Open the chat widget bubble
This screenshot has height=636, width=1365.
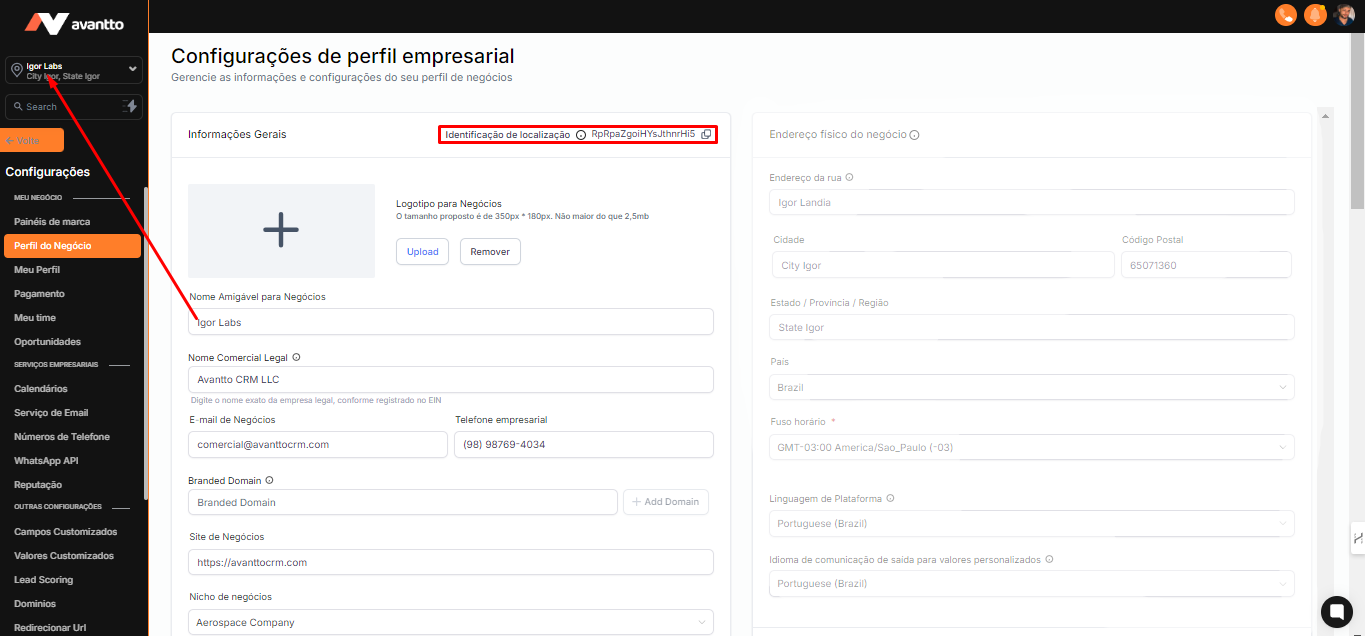click(1336, 611)
